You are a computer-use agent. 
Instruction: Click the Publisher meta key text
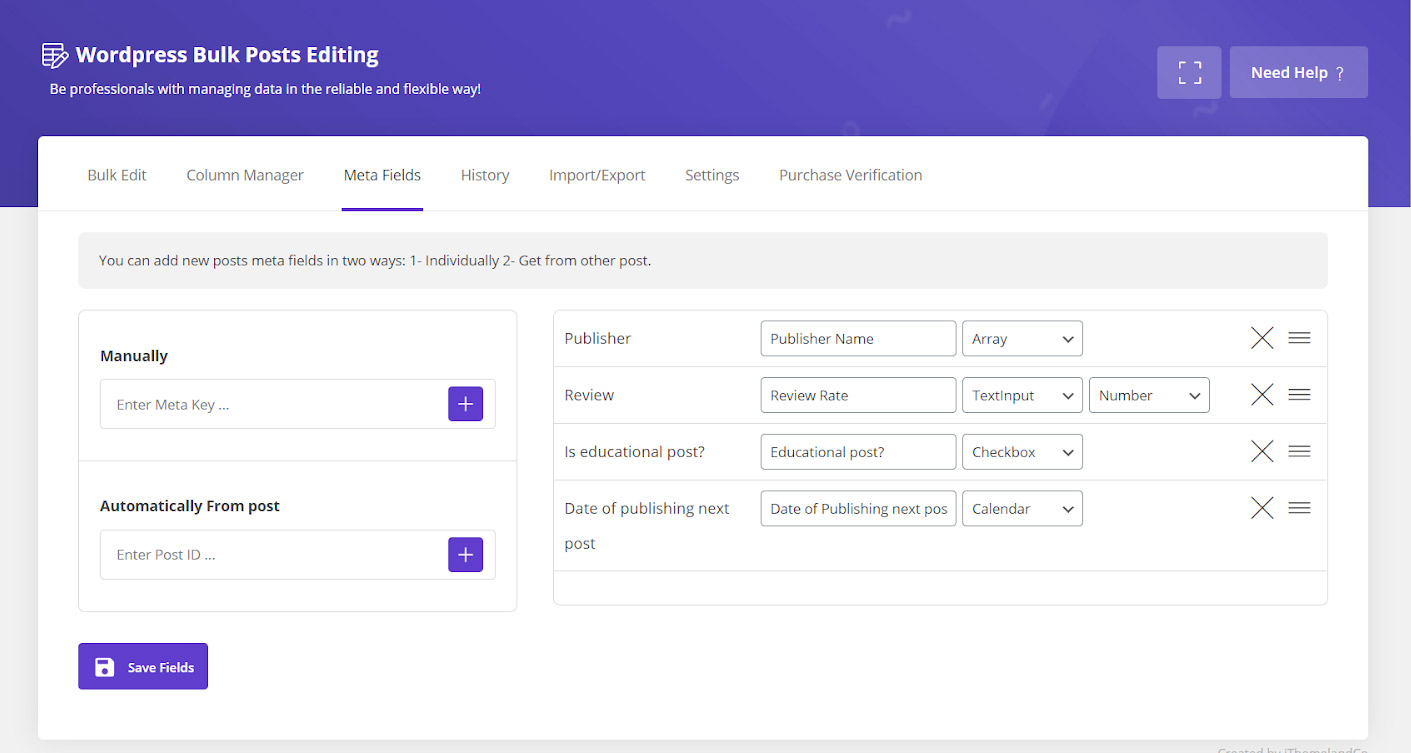tap(598, 338)
